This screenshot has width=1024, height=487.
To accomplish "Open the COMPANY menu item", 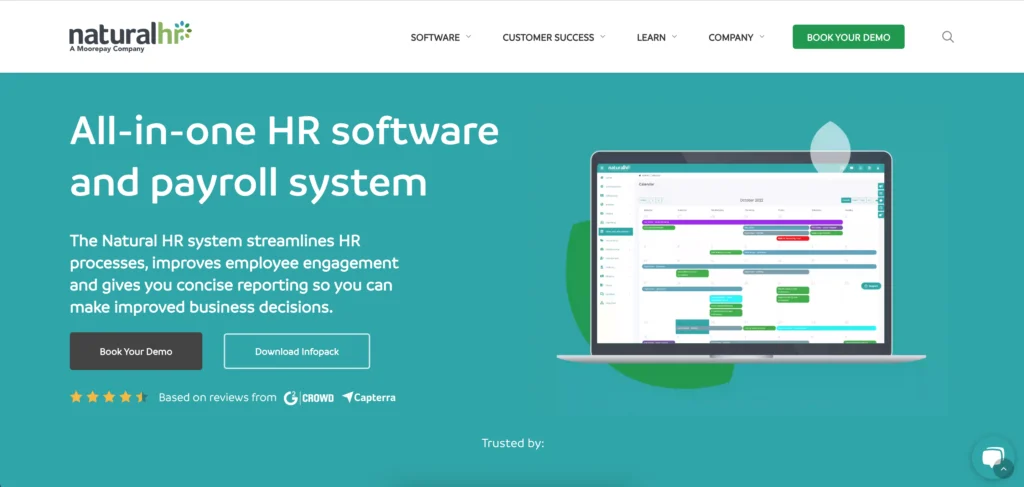I will click(x=731, y=37).
